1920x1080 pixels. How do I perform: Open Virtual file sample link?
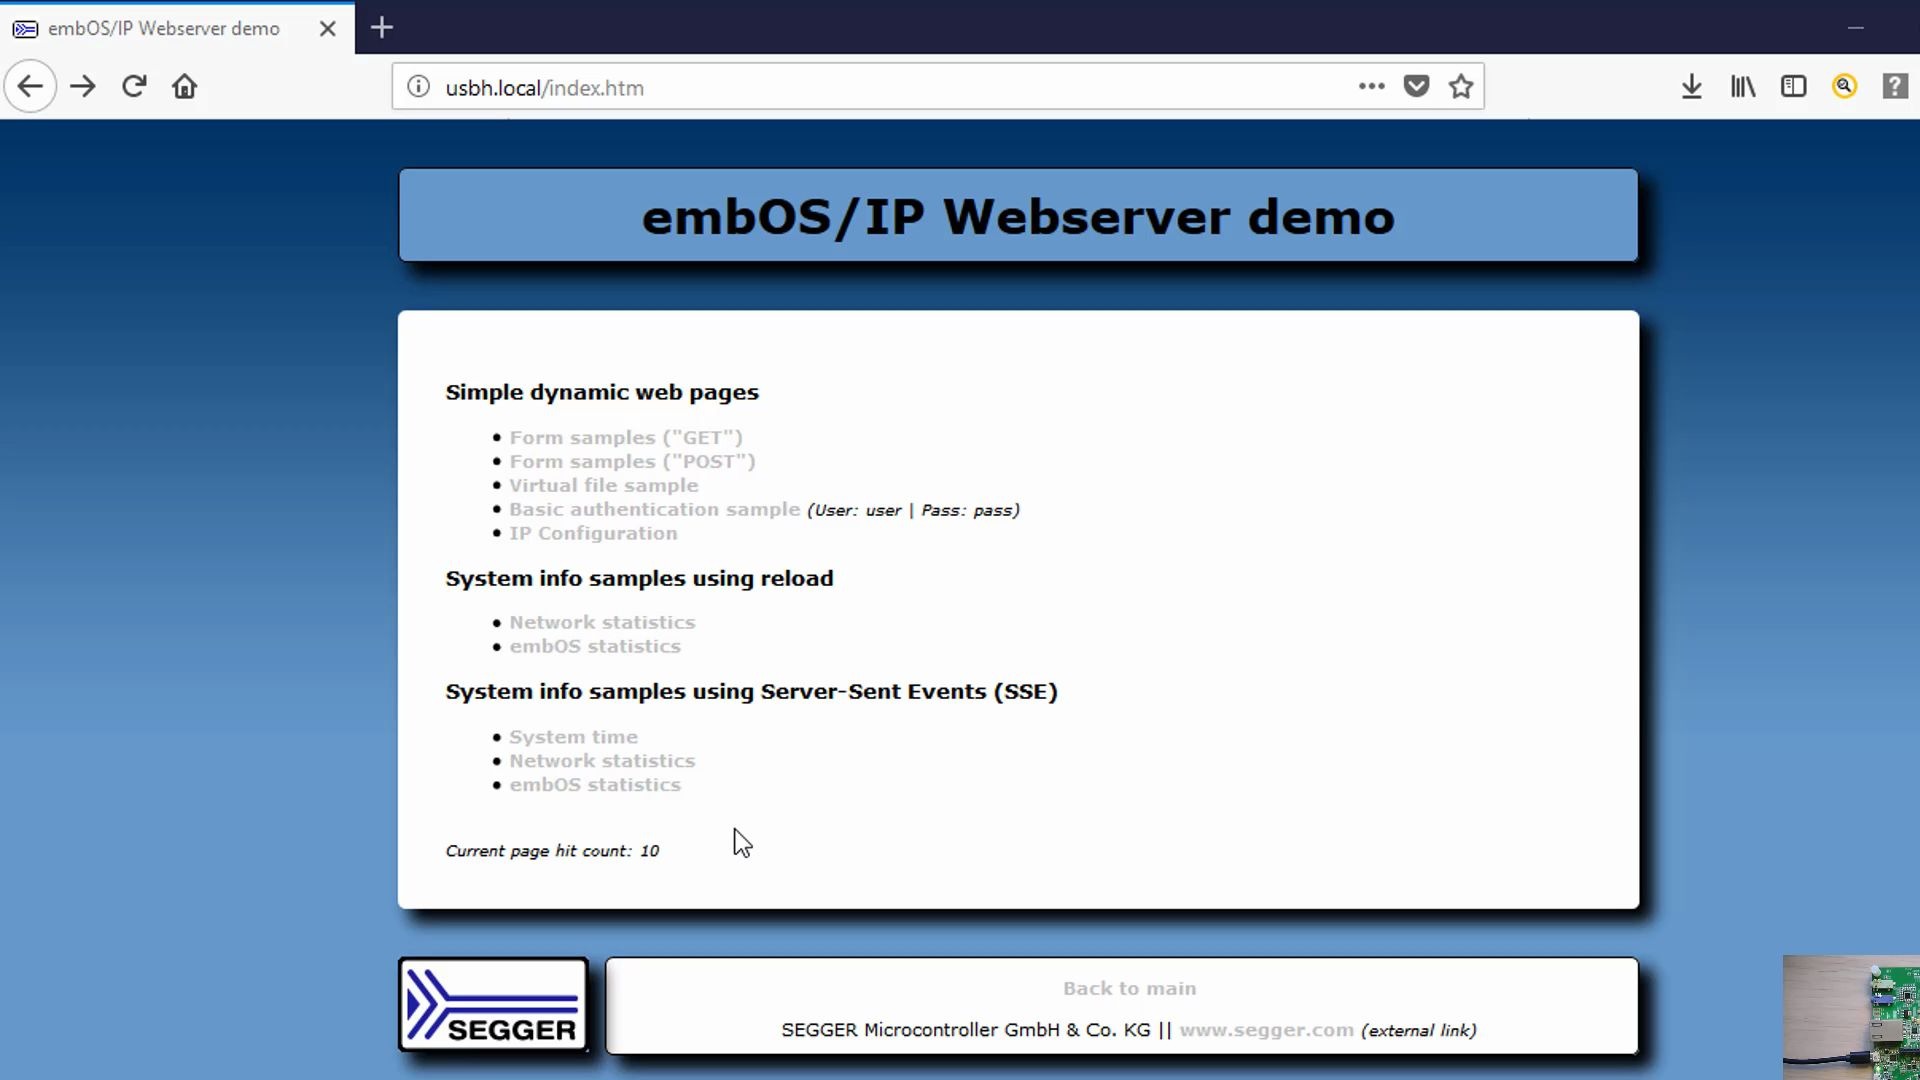point(604,485)
